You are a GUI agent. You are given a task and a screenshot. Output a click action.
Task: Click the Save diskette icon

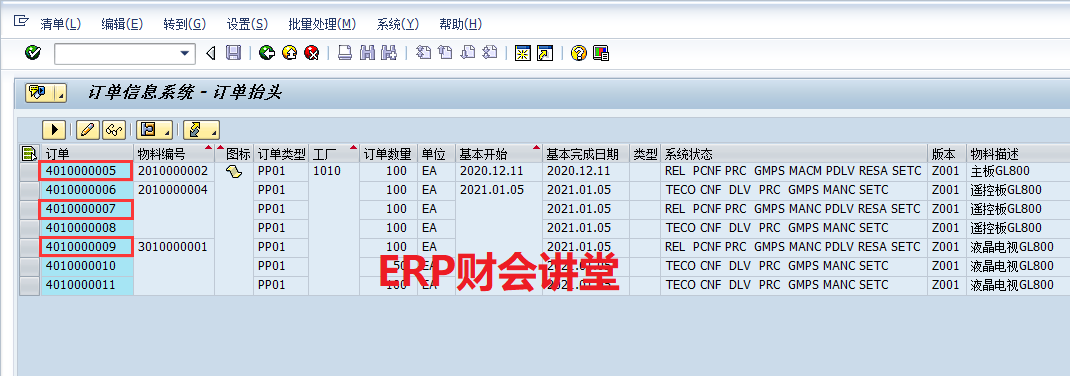click(233, 53)
